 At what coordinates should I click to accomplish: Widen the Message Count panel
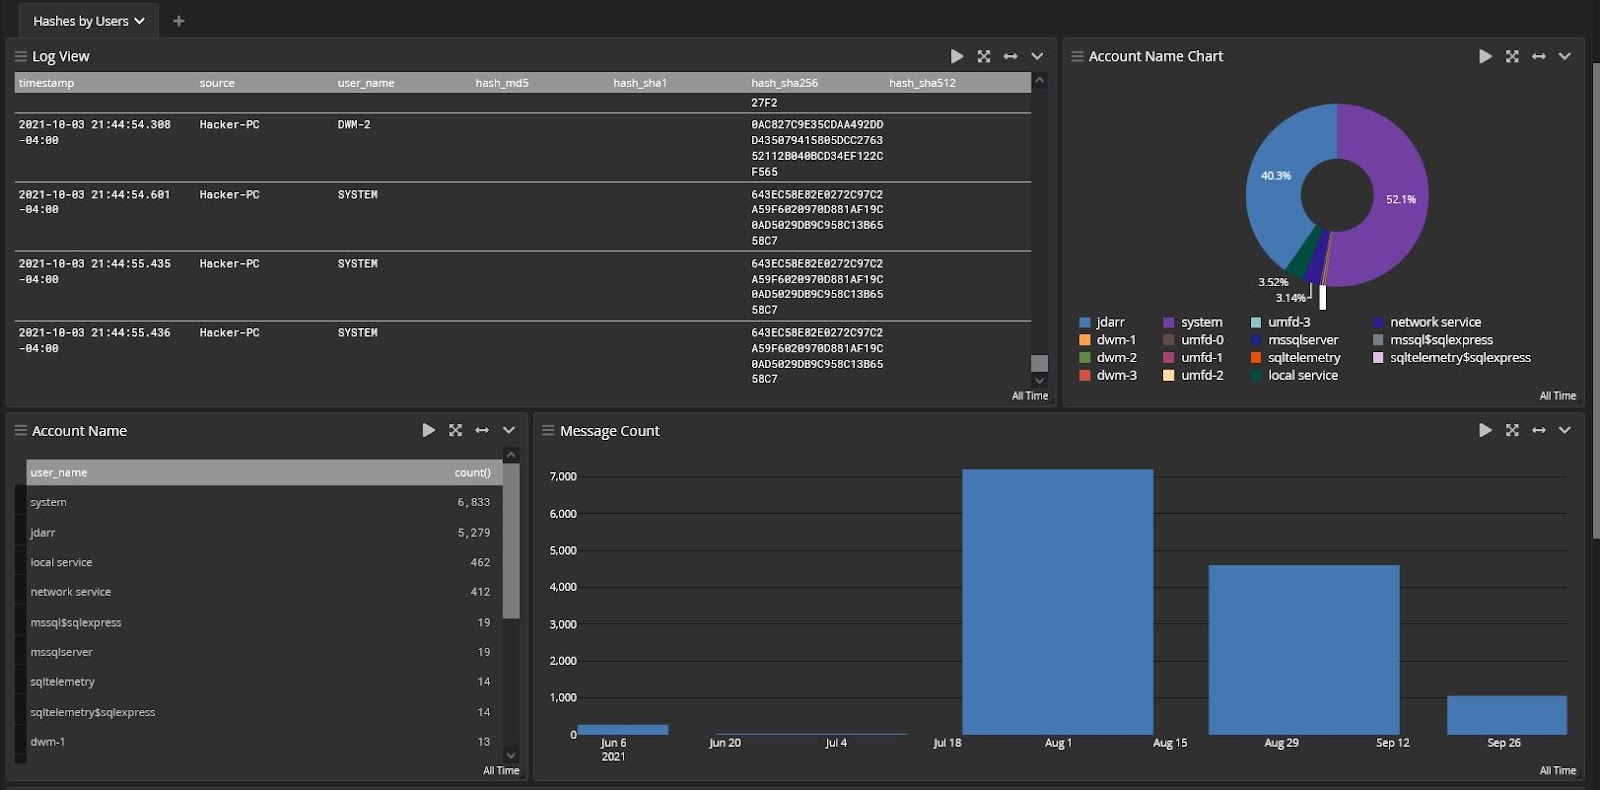1538,430
